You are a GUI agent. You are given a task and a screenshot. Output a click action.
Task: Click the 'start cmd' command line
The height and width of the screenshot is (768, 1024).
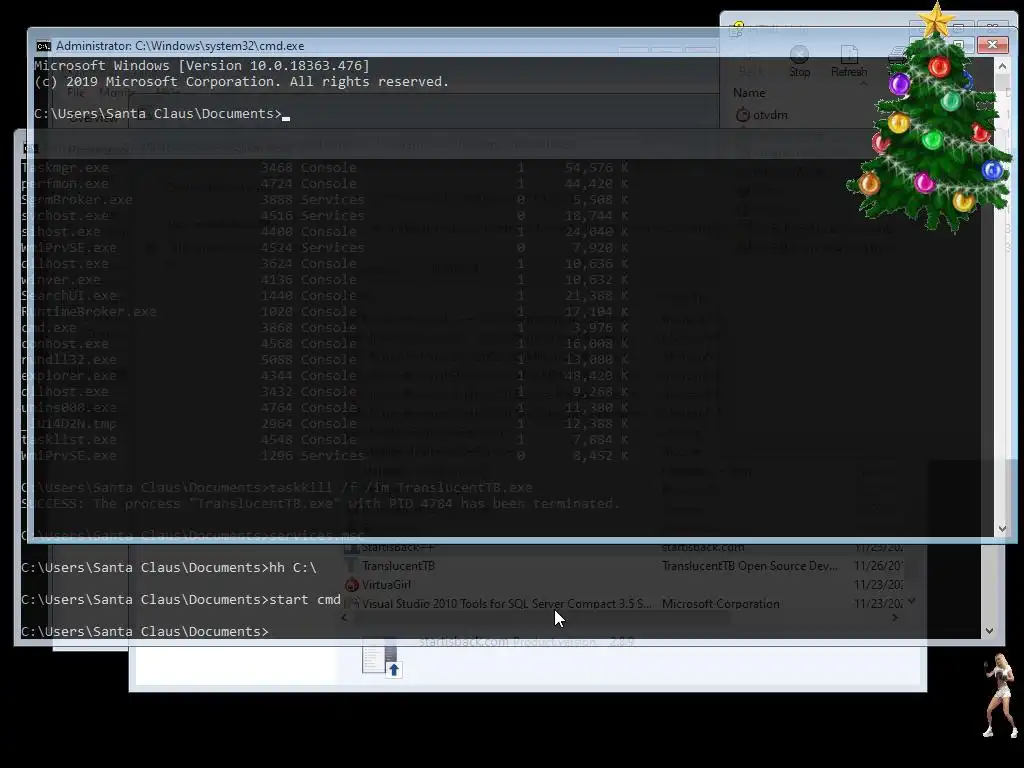click(181, 600)
